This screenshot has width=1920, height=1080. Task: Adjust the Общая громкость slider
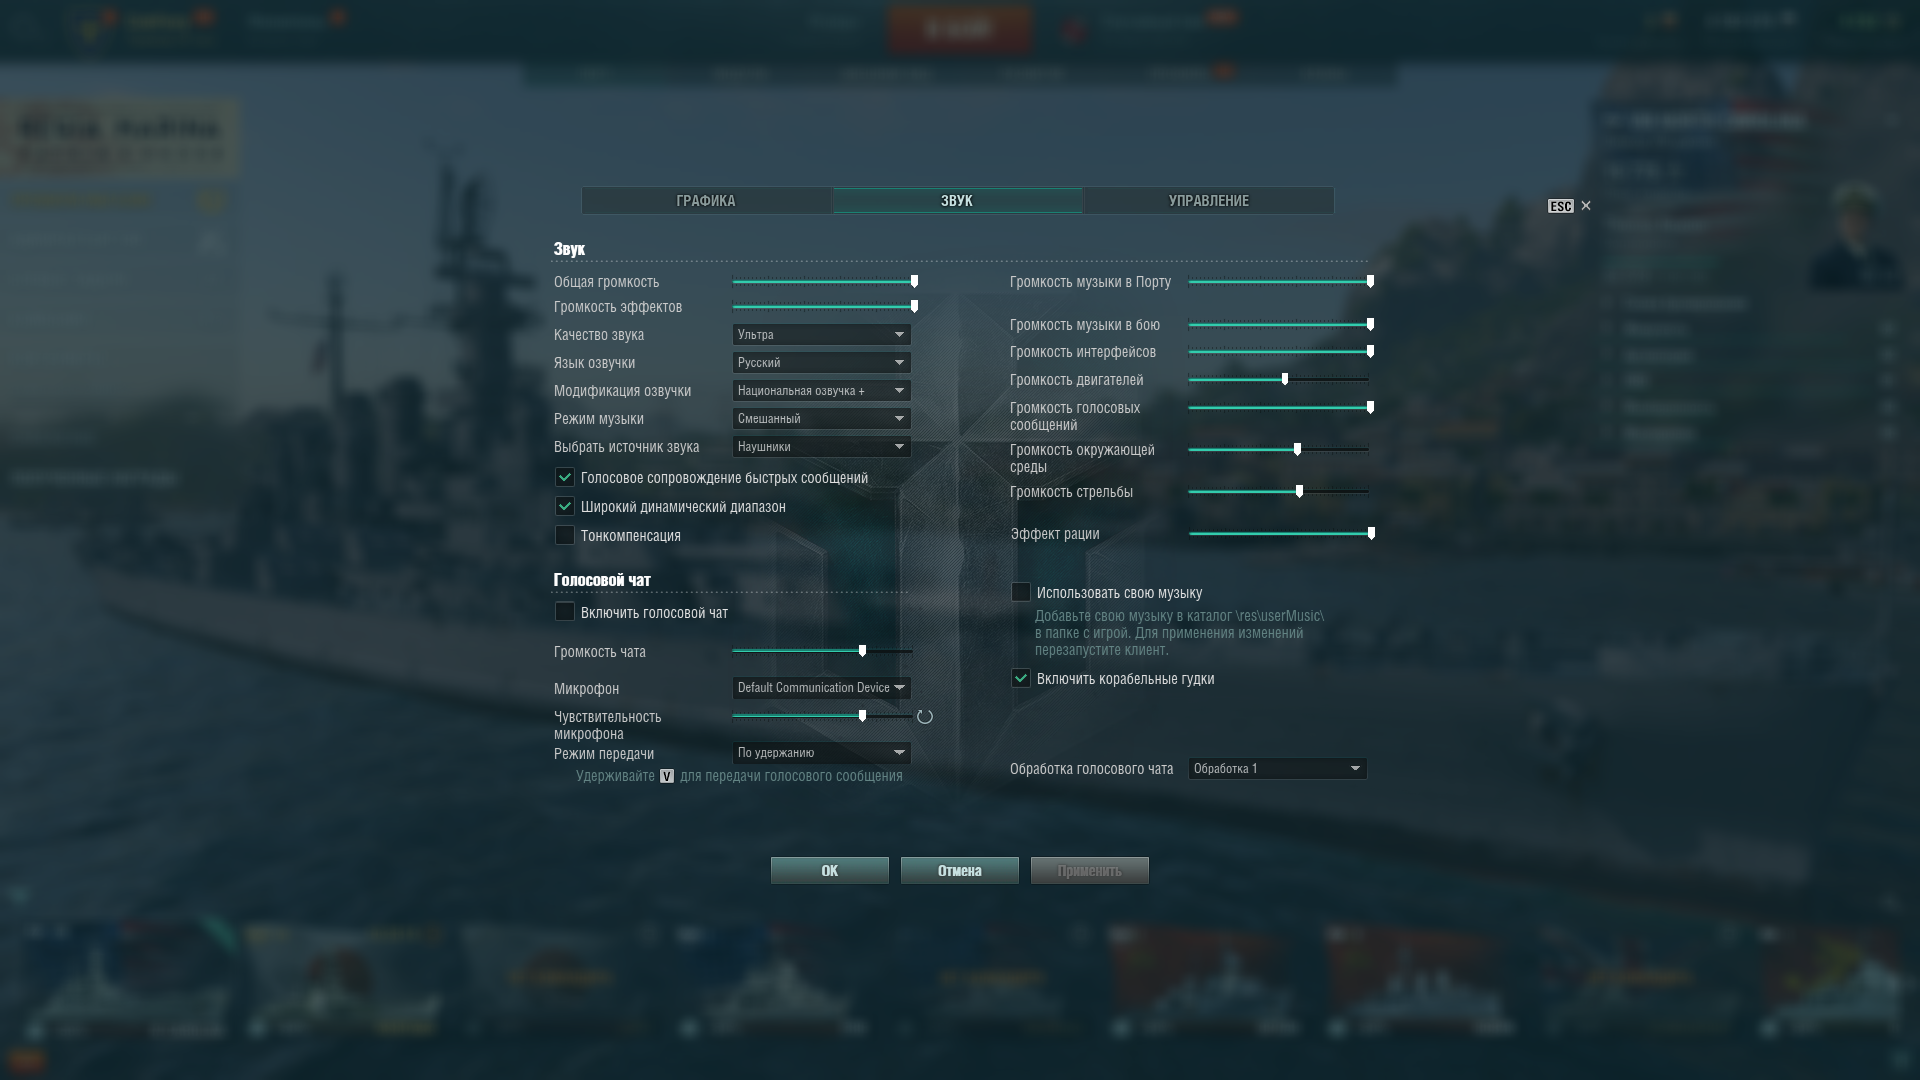tap(823, 282)
